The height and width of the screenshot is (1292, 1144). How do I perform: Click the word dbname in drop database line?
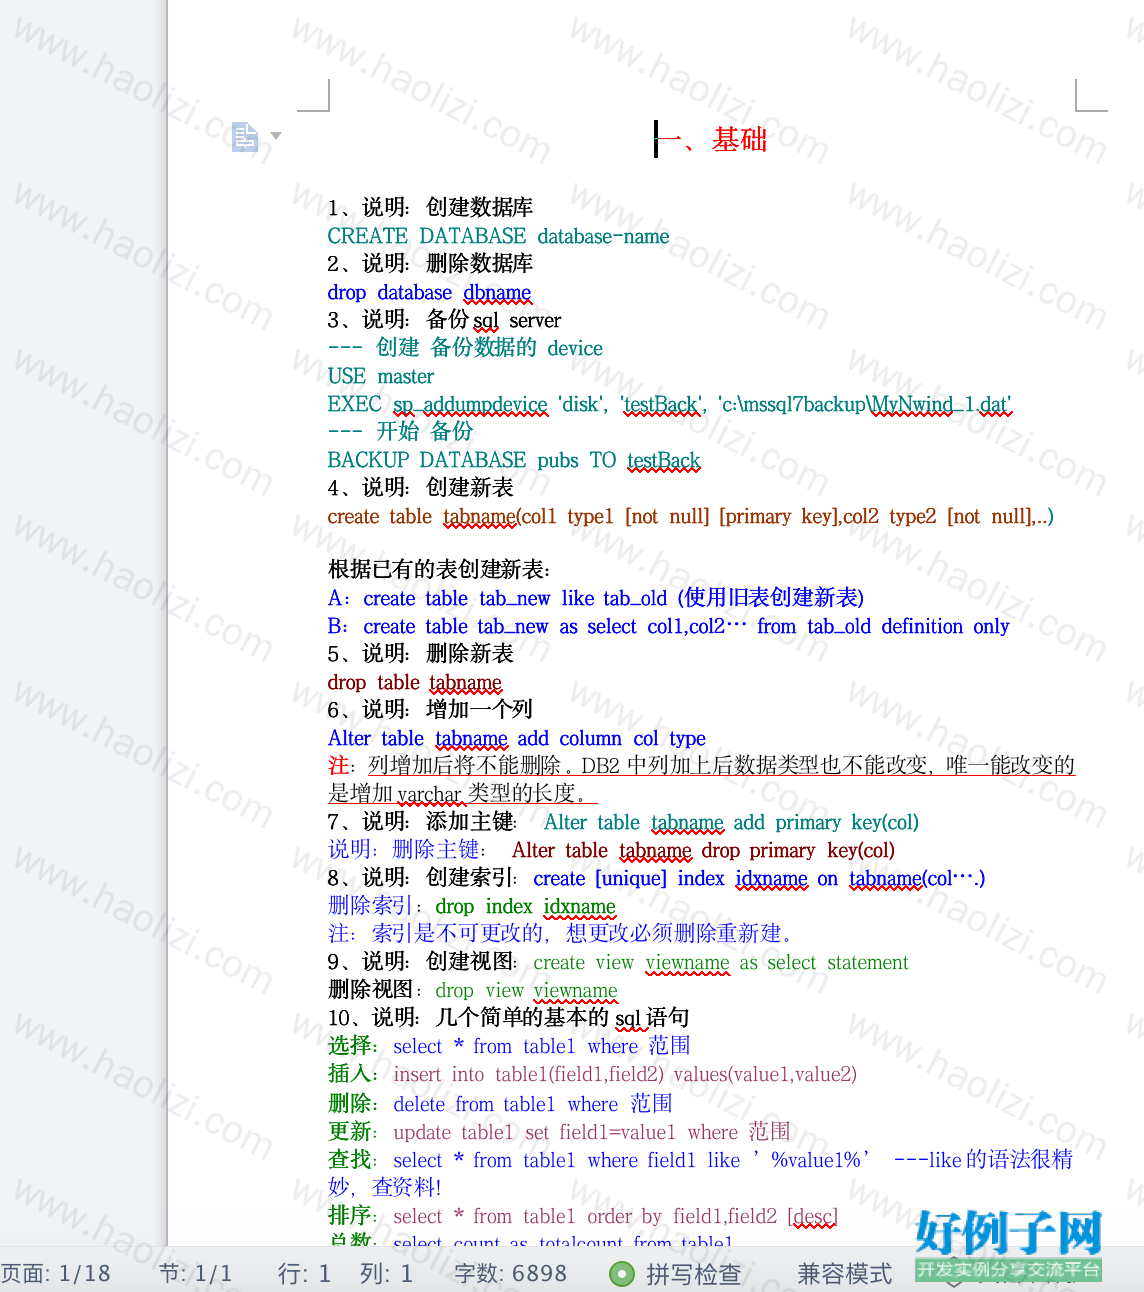(497, 292)
